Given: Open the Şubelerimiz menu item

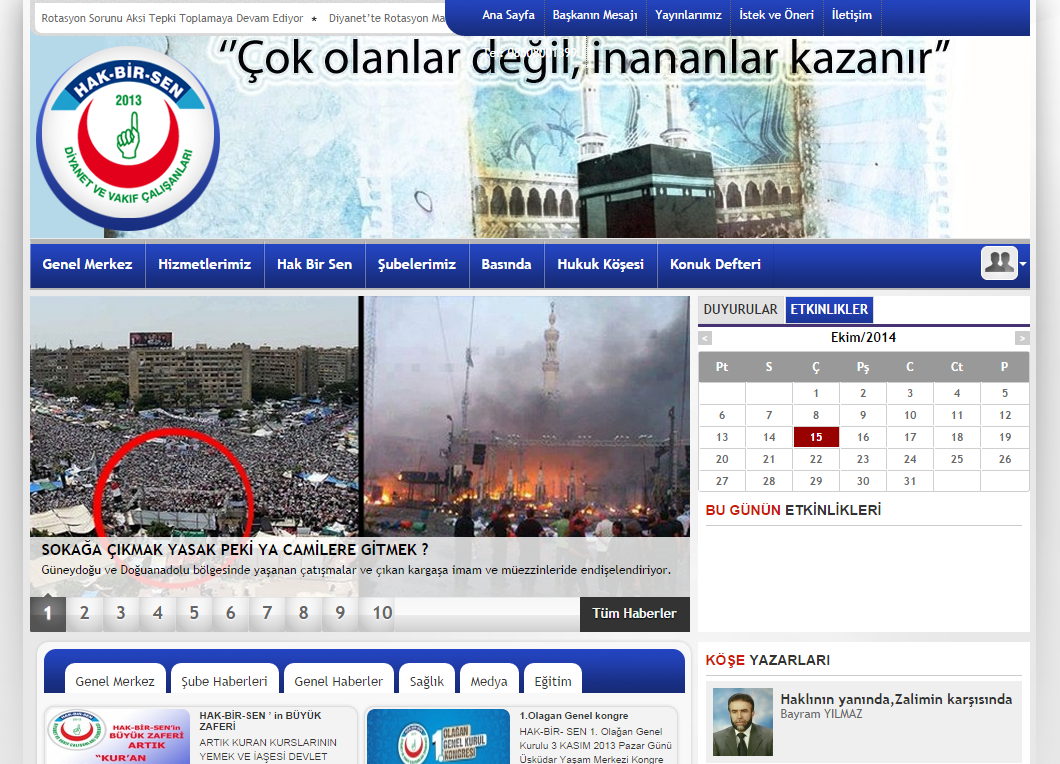Looking at the screenshot, I should tap(416, 265).
